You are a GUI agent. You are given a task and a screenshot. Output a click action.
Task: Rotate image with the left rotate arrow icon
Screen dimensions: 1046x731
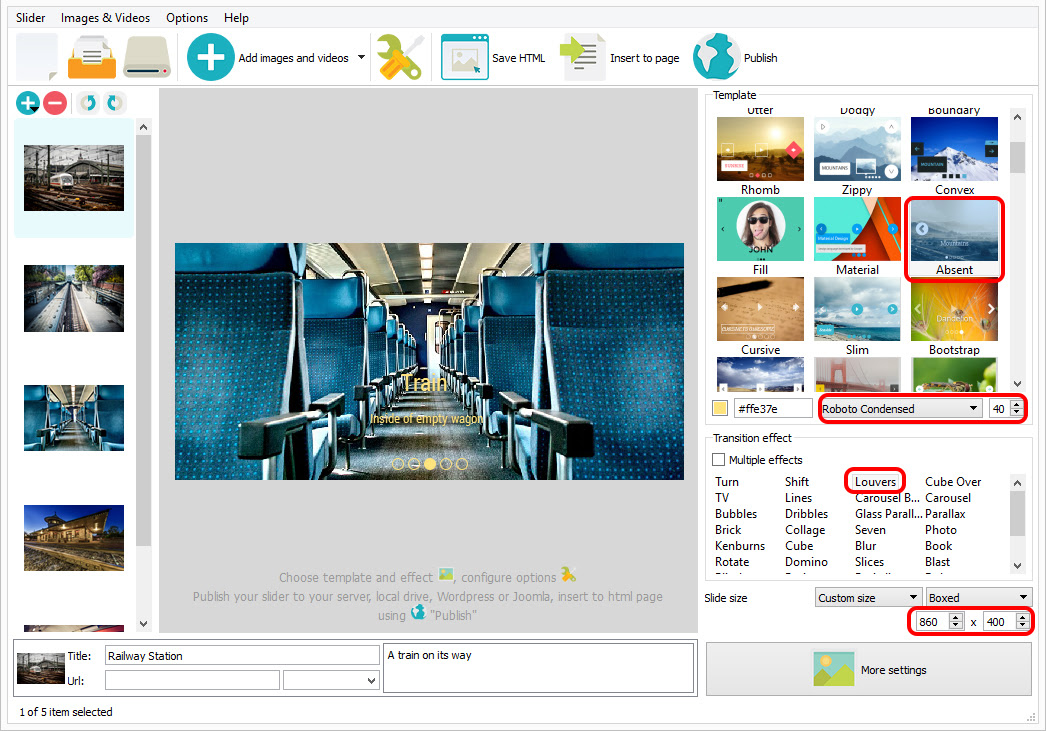87,103
